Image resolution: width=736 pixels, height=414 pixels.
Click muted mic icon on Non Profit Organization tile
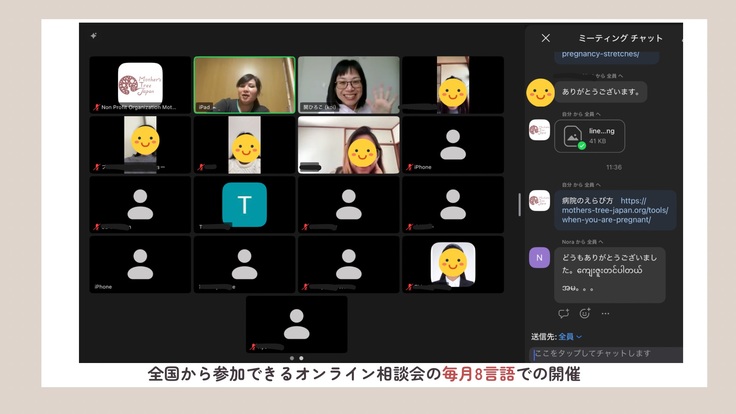pyautogui.click(x=97, y=107)
